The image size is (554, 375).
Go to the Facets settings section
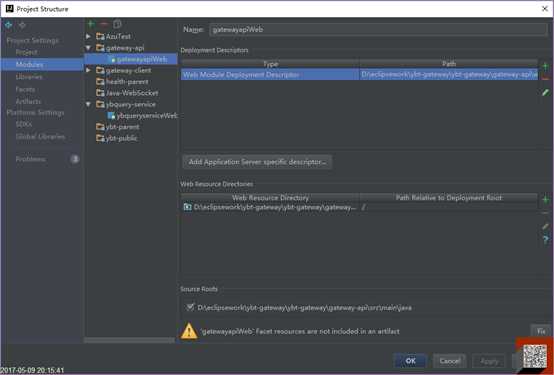pyautogui.click(x=25, y=89)
